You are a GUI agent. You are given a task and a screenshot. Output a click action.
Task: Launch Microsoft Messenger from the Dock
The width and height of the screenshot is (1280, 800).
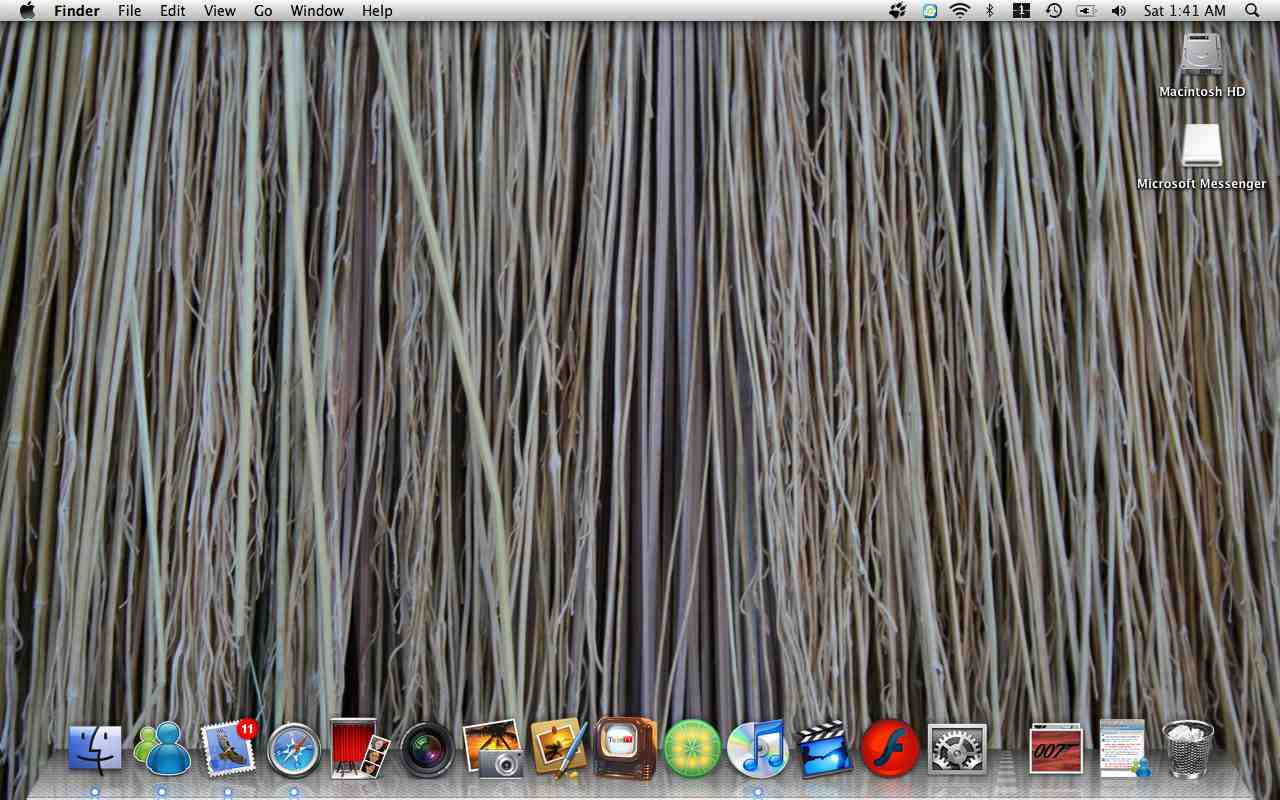[x=162, y=749]
